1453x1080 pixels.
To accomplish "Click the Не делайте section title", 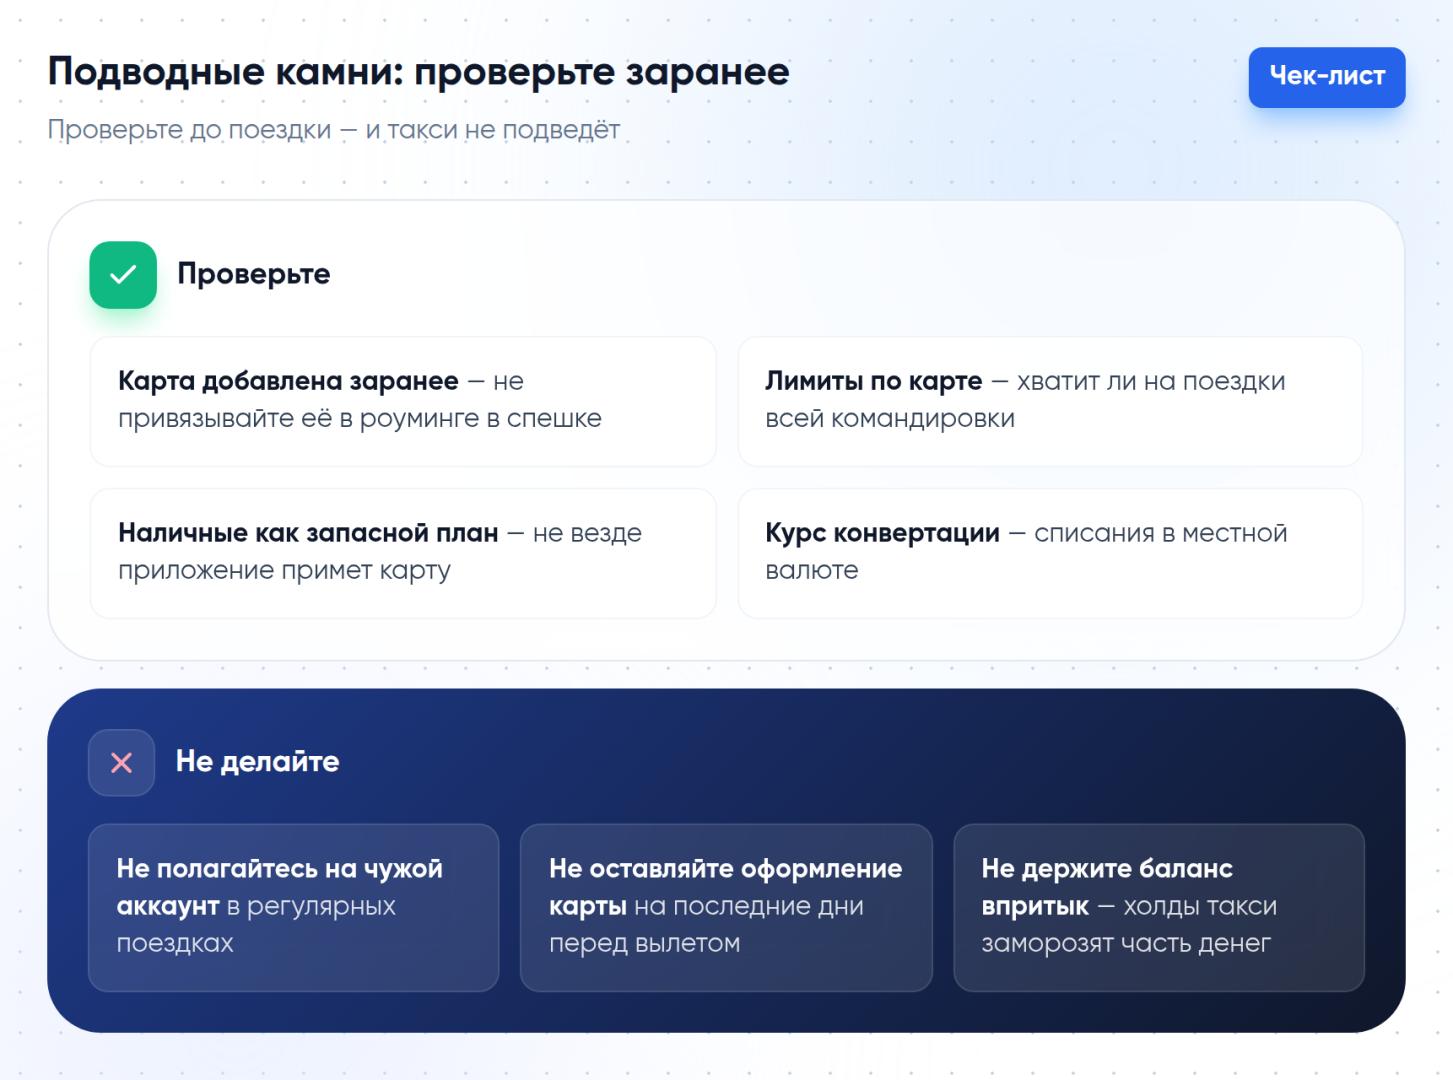I will click(258, 762).
